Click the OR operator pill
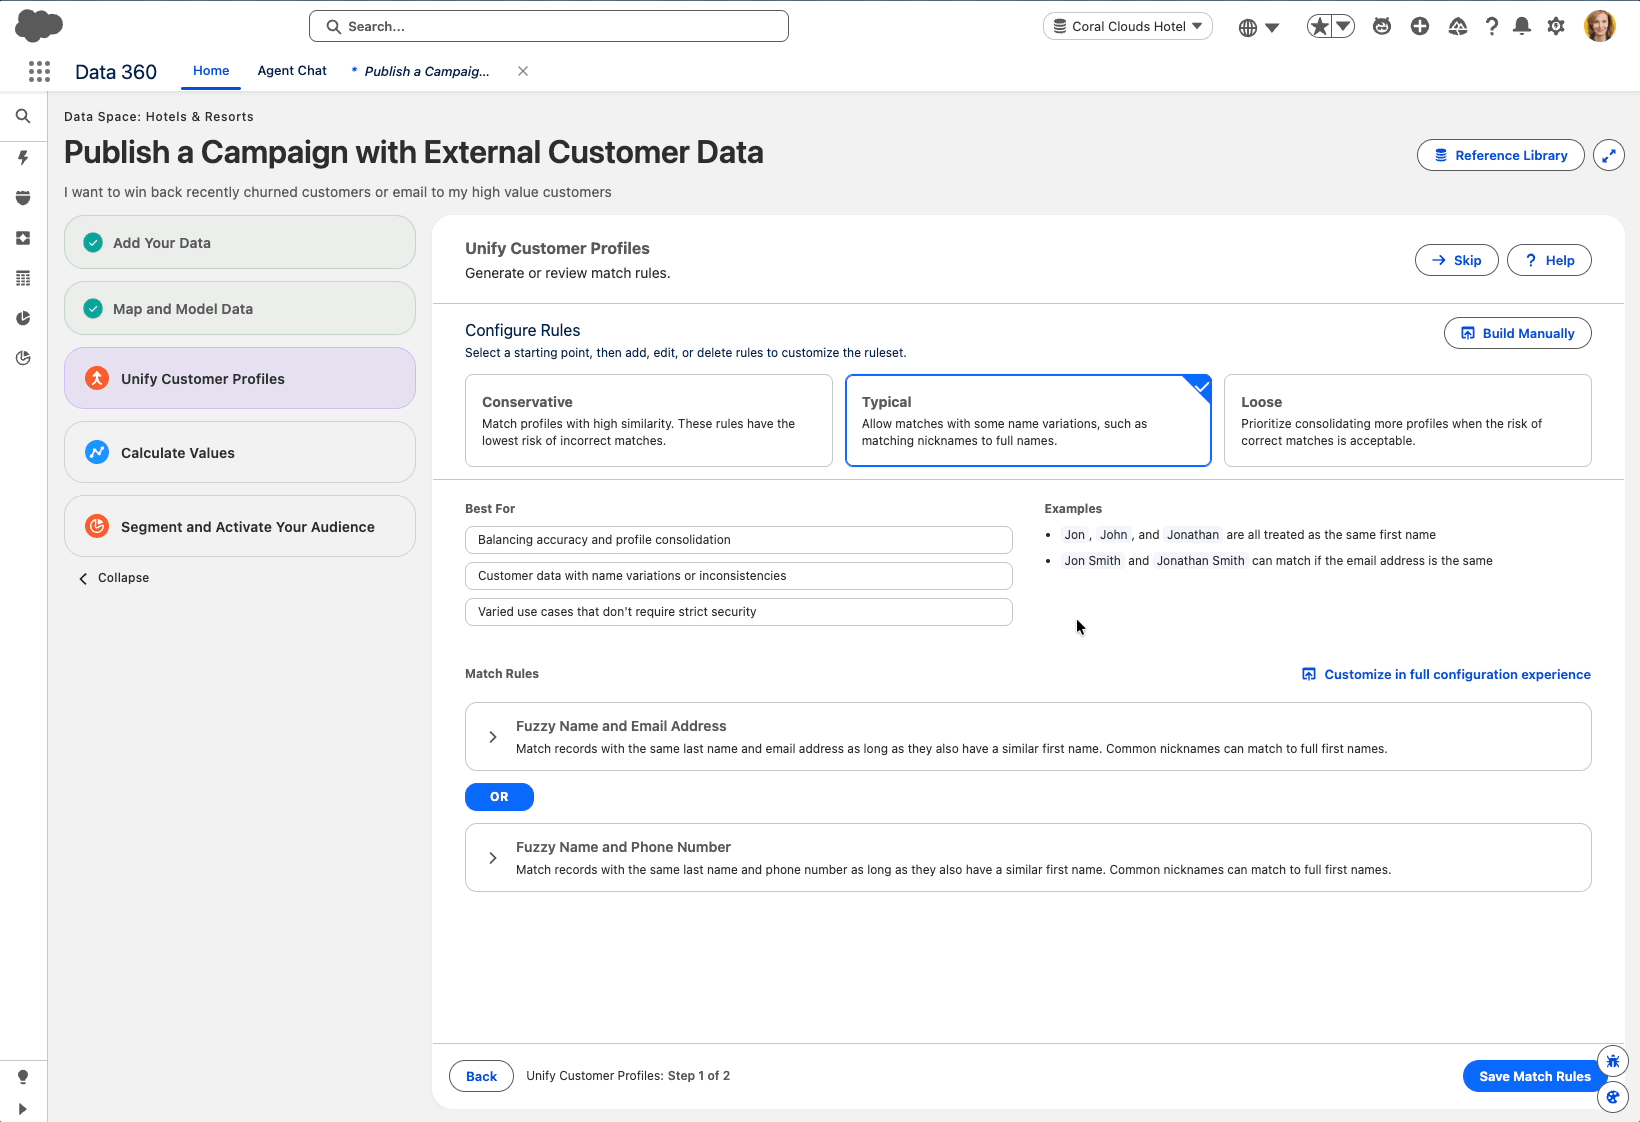 [x=499, y=797]
